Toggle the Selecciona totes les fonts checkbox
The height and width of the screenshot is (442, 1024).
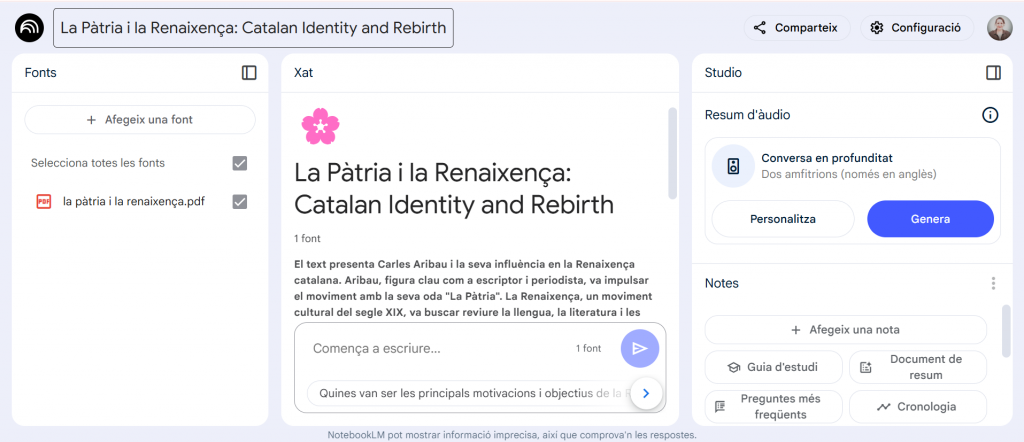(x=239, y=163)
